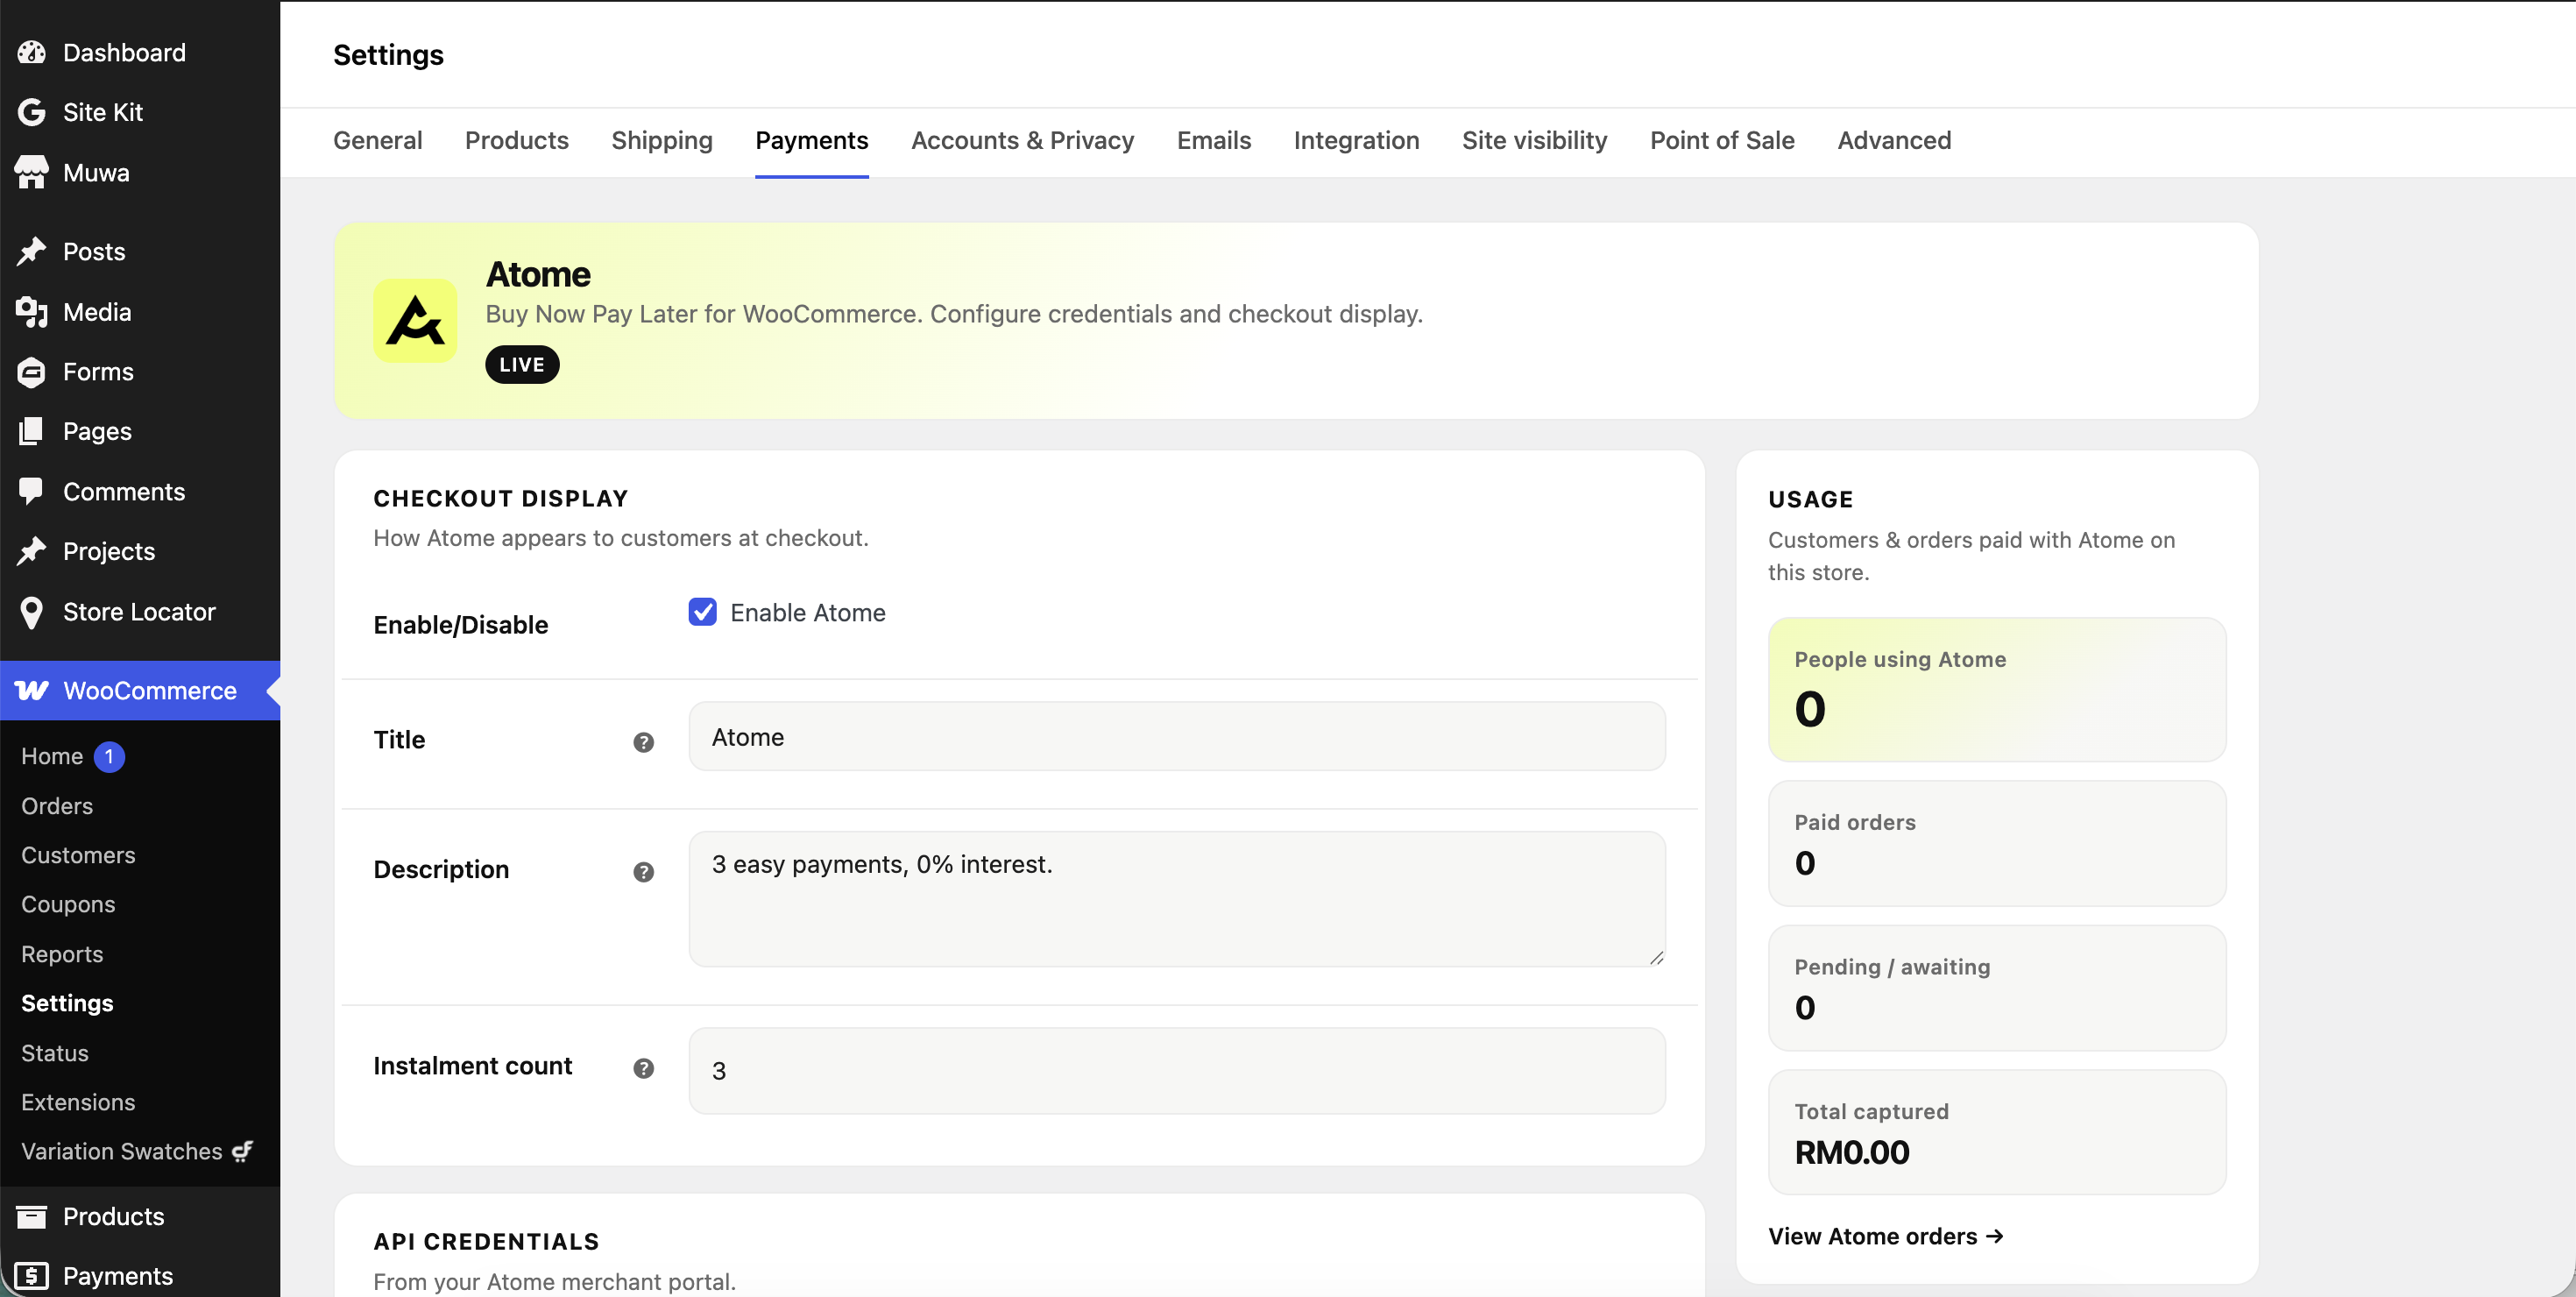Open the Integration tab
2576x1297 pixels.
(1356, 141)
